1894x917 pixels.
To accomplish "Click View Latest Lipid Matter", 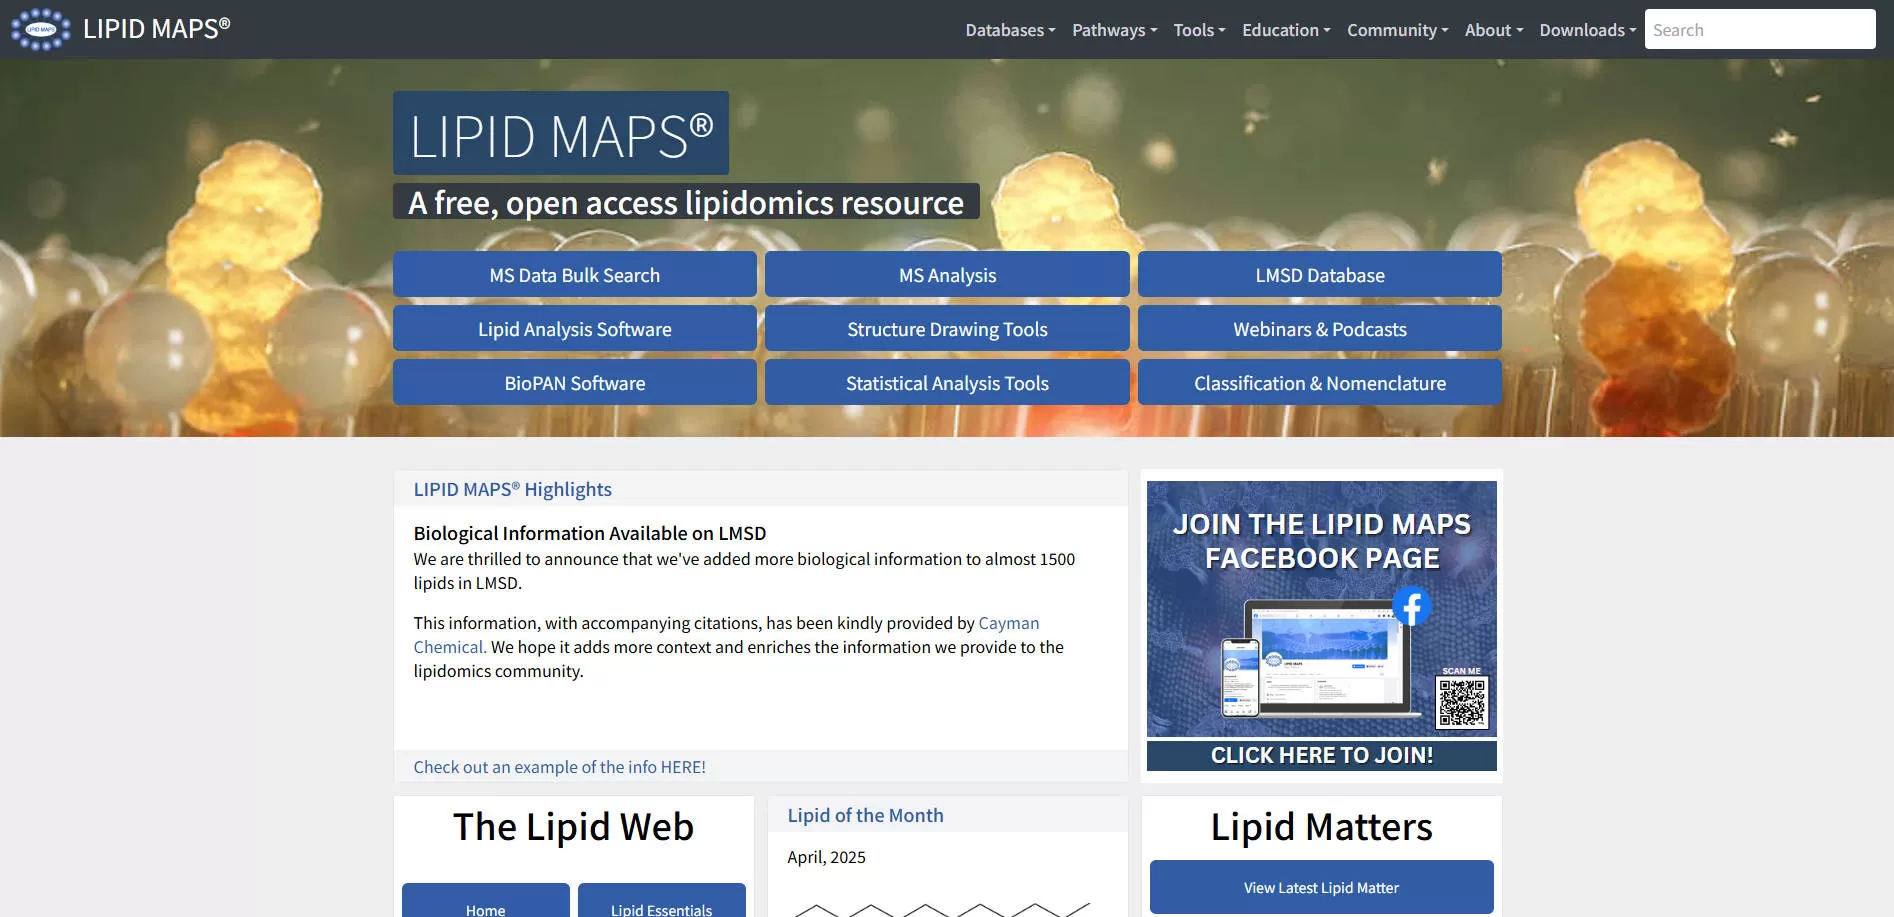I will tap(1321, 887).
